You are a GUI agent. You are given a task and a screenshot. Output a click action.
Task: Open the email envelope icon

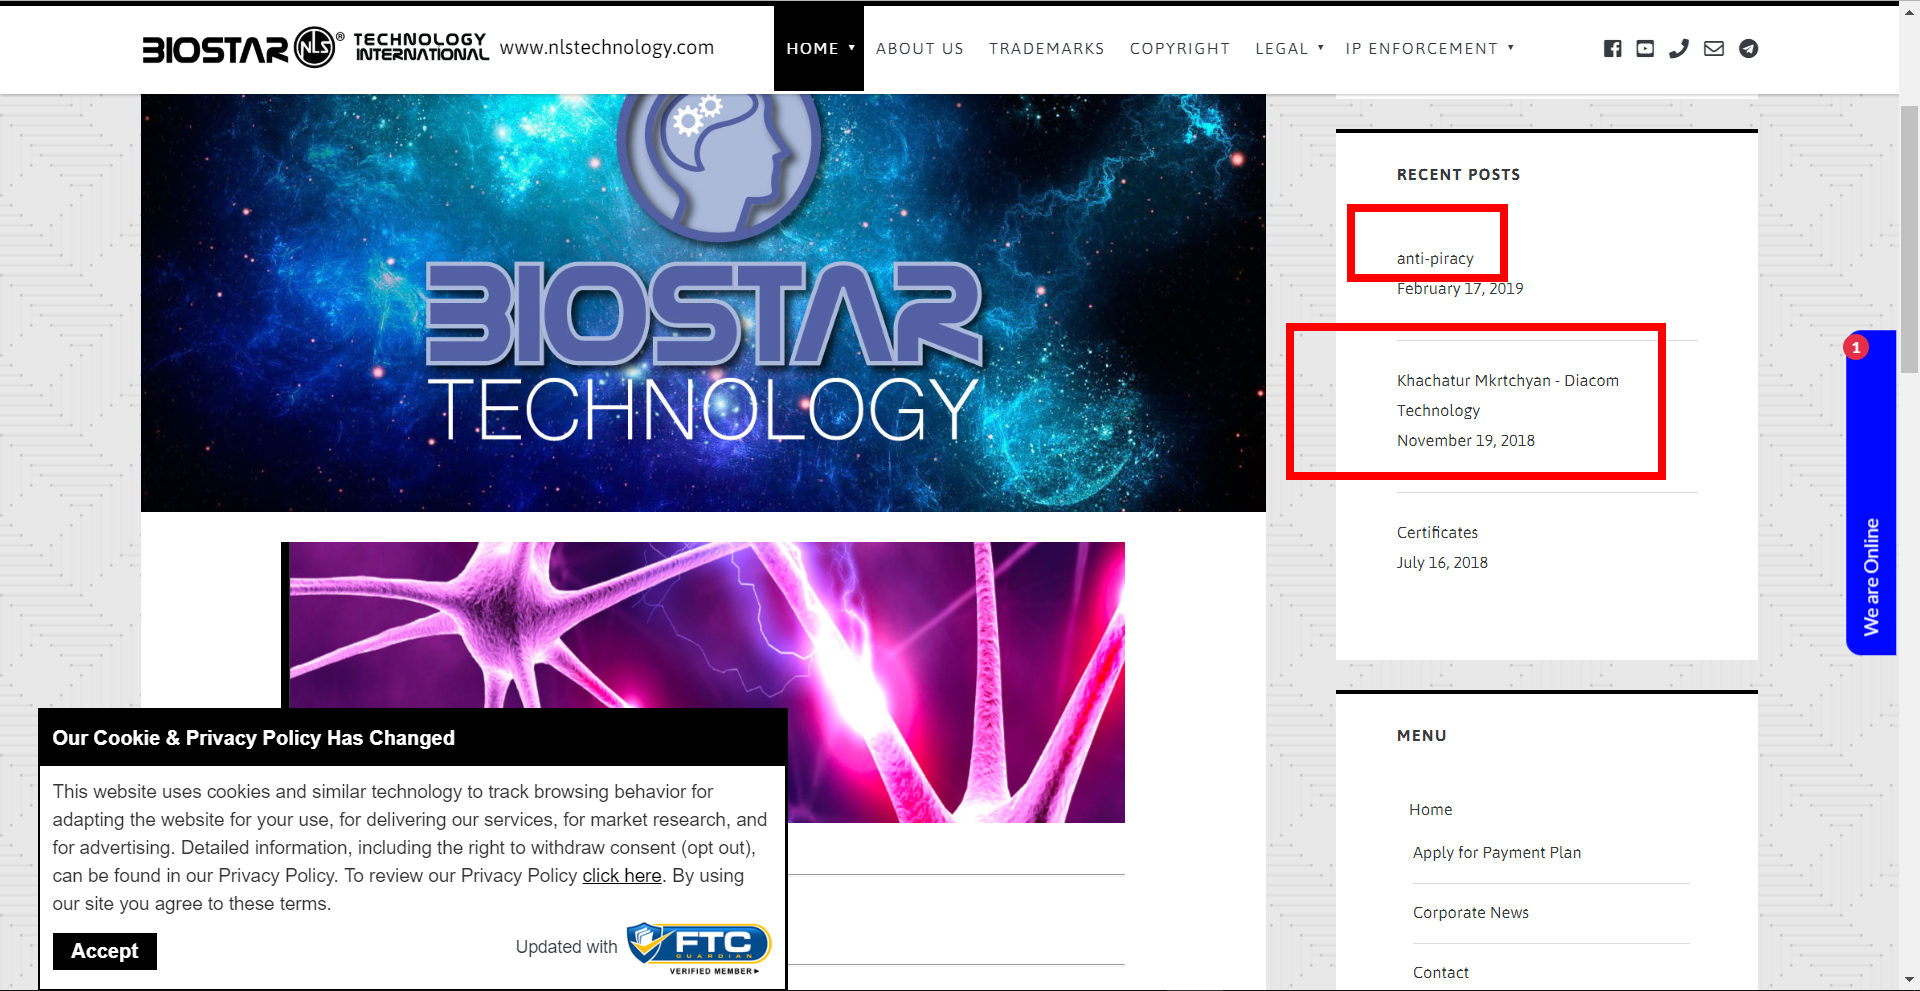(1714, 48)
